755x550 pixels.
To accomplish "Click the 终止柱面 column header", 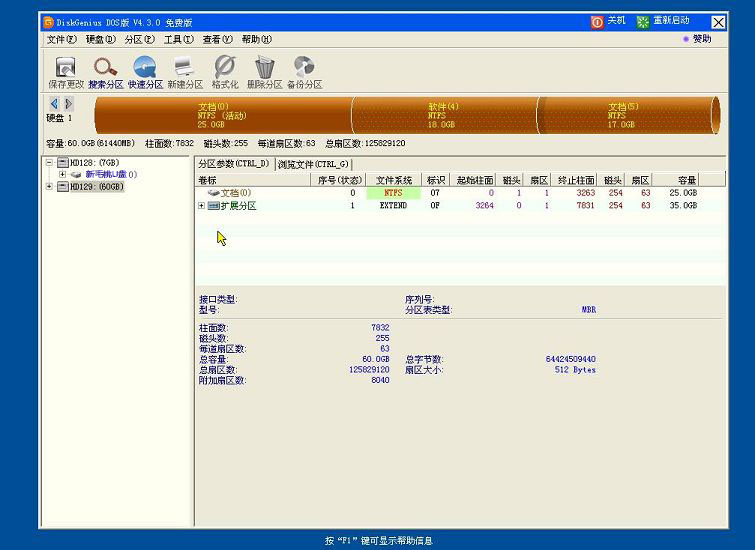I will (x=576, y=180).
